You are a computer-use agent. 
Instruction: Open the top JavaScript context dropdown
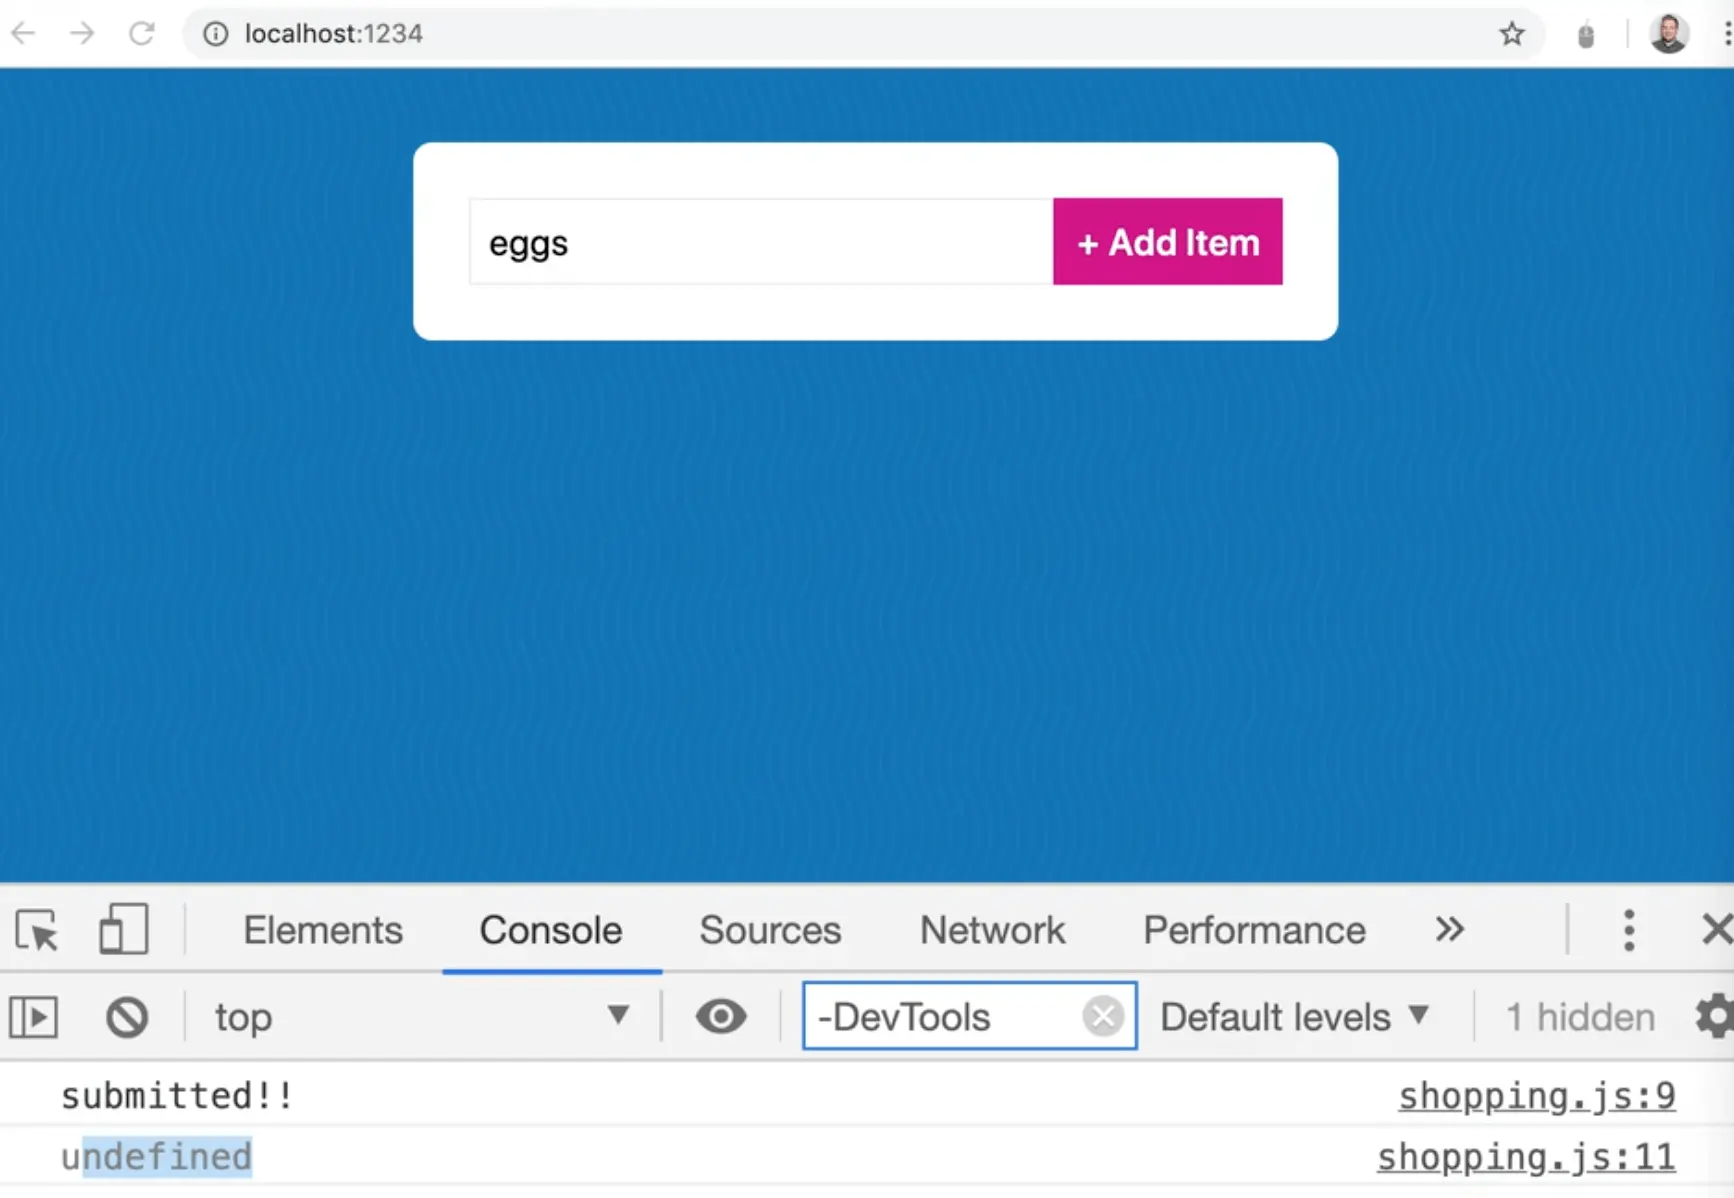[420, 1017]
